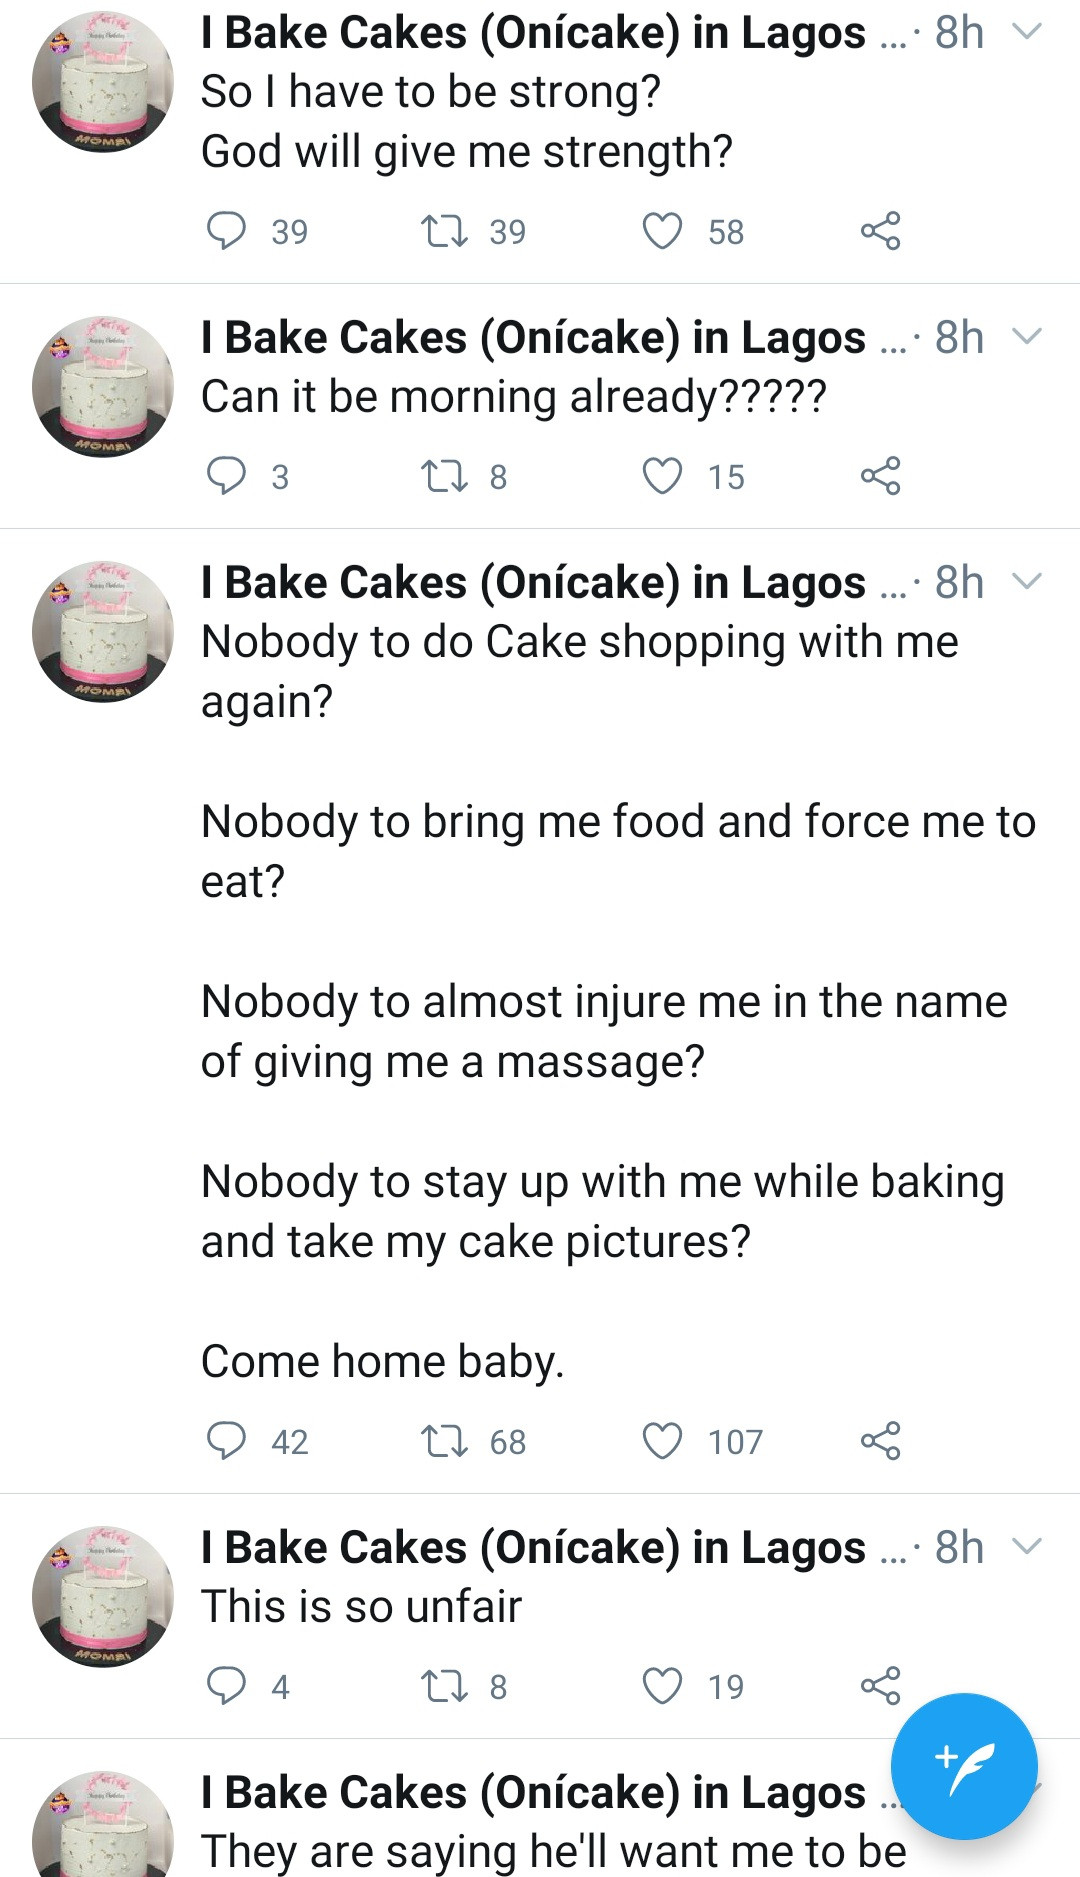Like the "This is so unfair" tweet
Viewport: 1080px width, 1877px height.
point(662,1686)
